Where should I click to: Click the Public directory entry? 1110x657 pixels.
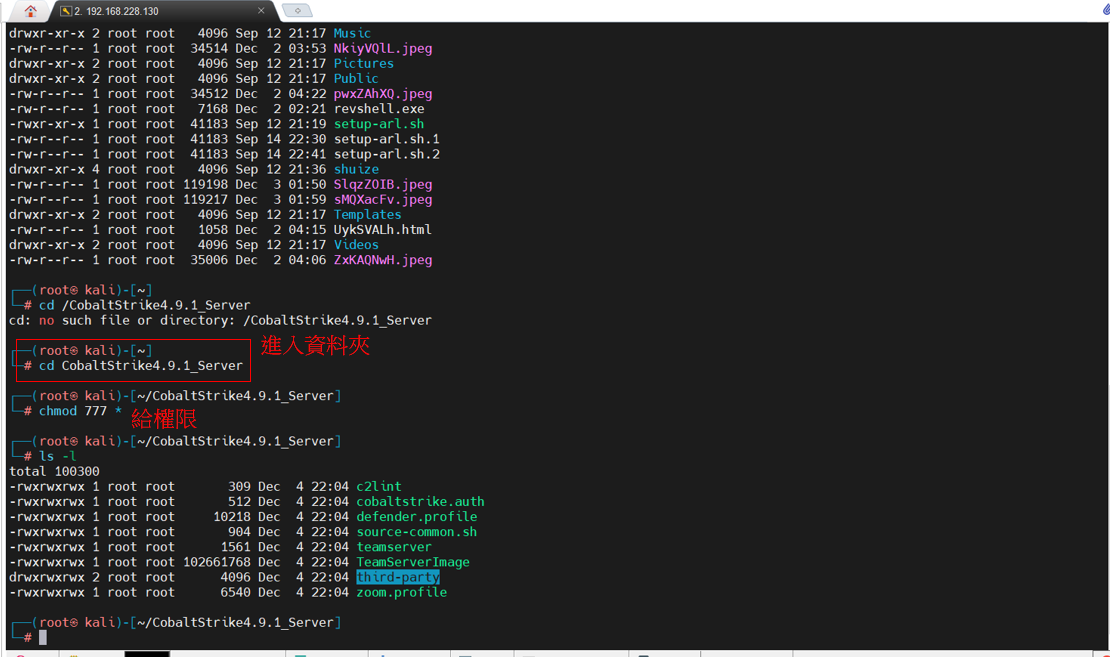pyautogui.click(x=355, y=79)
